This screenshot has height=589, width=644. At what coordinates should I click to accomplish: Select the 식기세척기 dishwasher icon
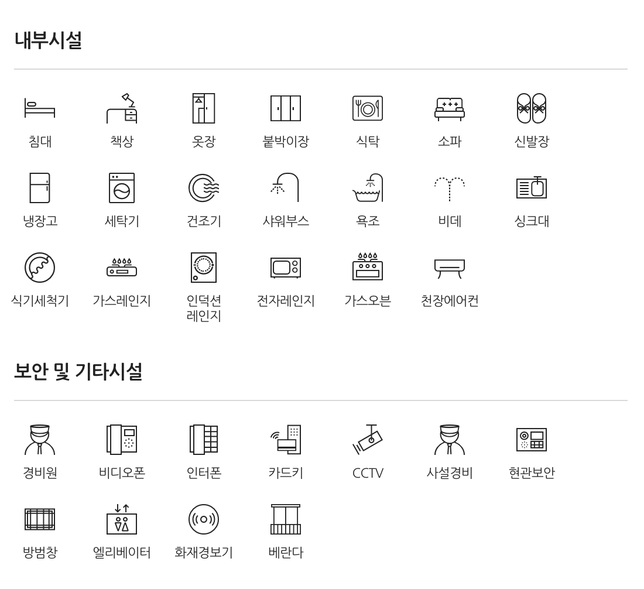click(39, 267)
